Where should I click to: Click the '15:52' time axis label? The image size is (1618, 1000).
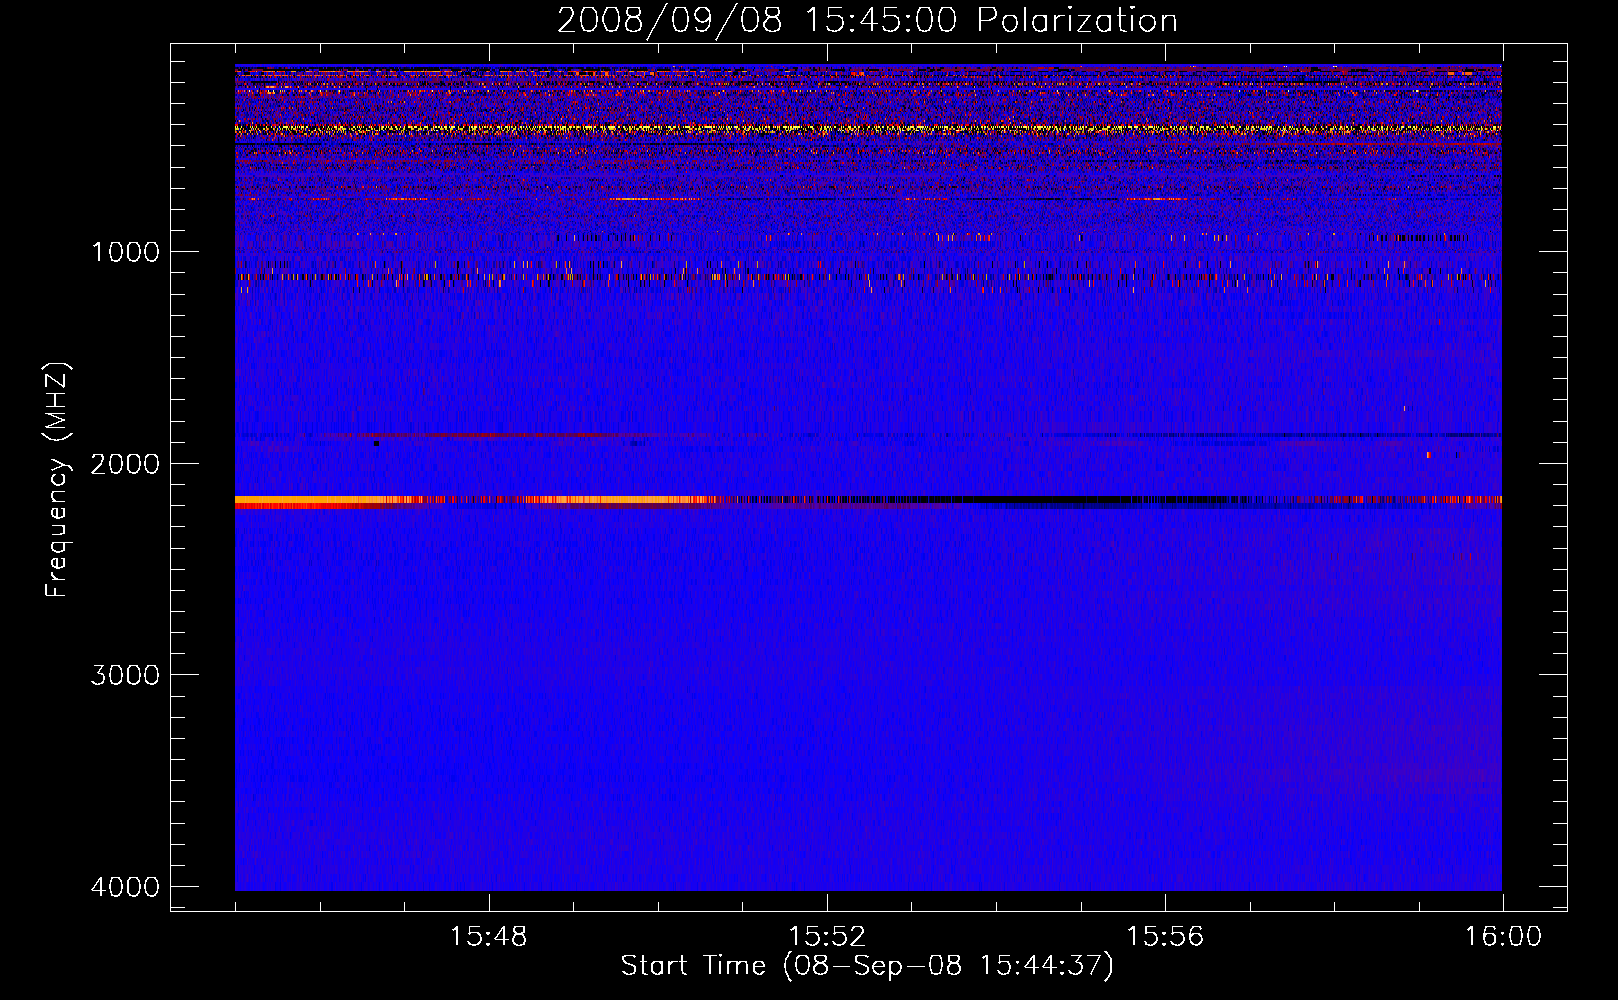826,937
